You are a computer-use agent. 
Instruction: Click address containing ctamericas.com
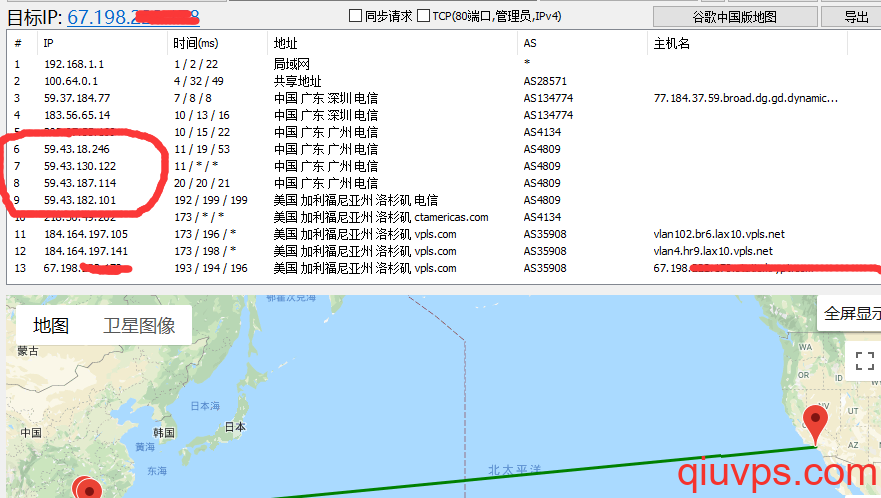tap(380, 217)
